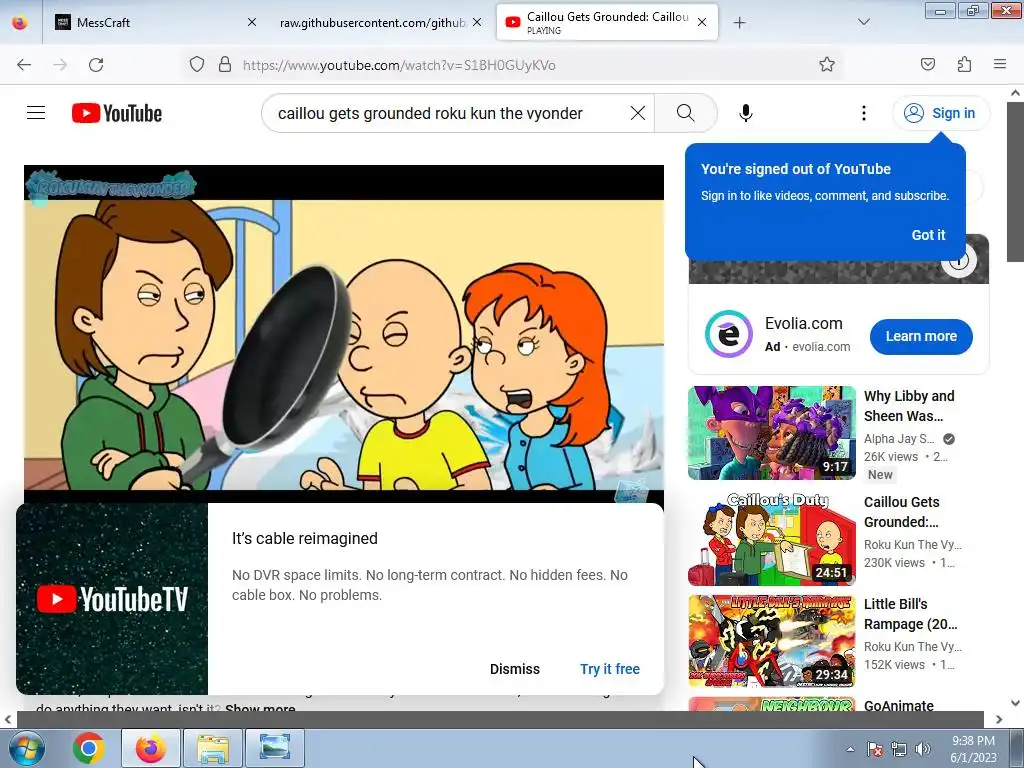Open the Alpha Jay S… channel name
Screen dimensions: 1024x768
pyautogui.click(x=899, y=439)
